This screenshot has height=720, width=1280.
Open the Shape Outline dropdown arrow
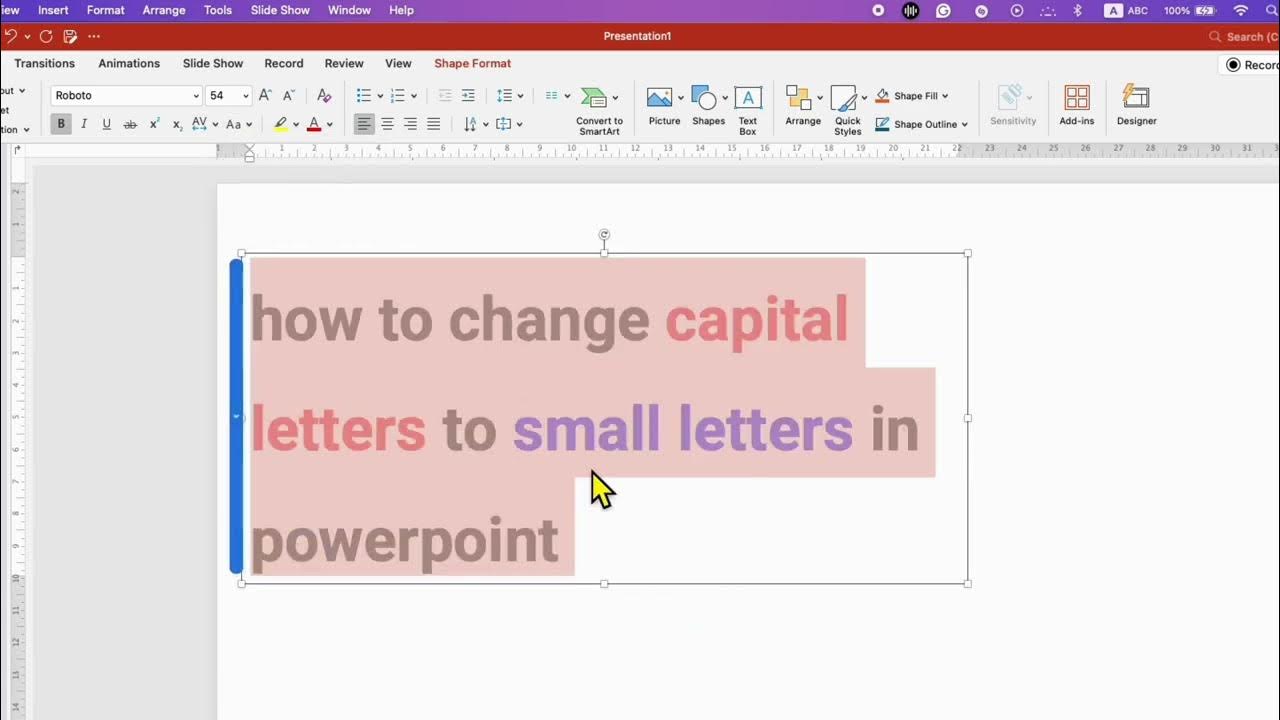[965, 125]
